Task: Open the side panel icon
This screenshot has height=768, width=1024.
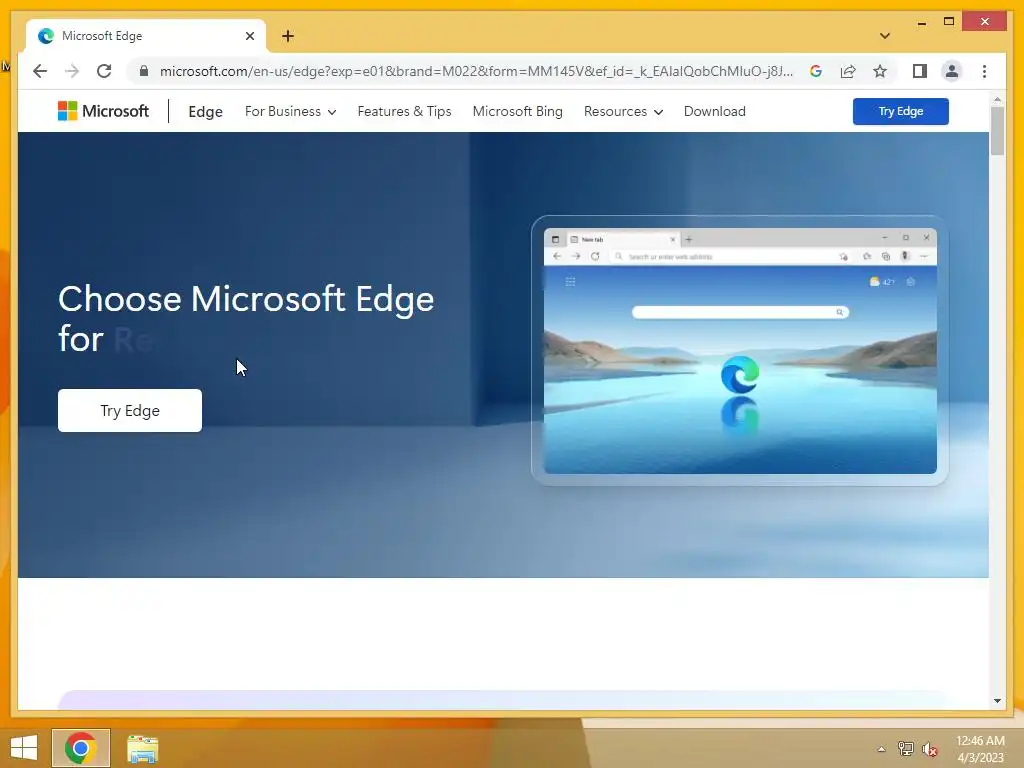Action: (920, 71)
